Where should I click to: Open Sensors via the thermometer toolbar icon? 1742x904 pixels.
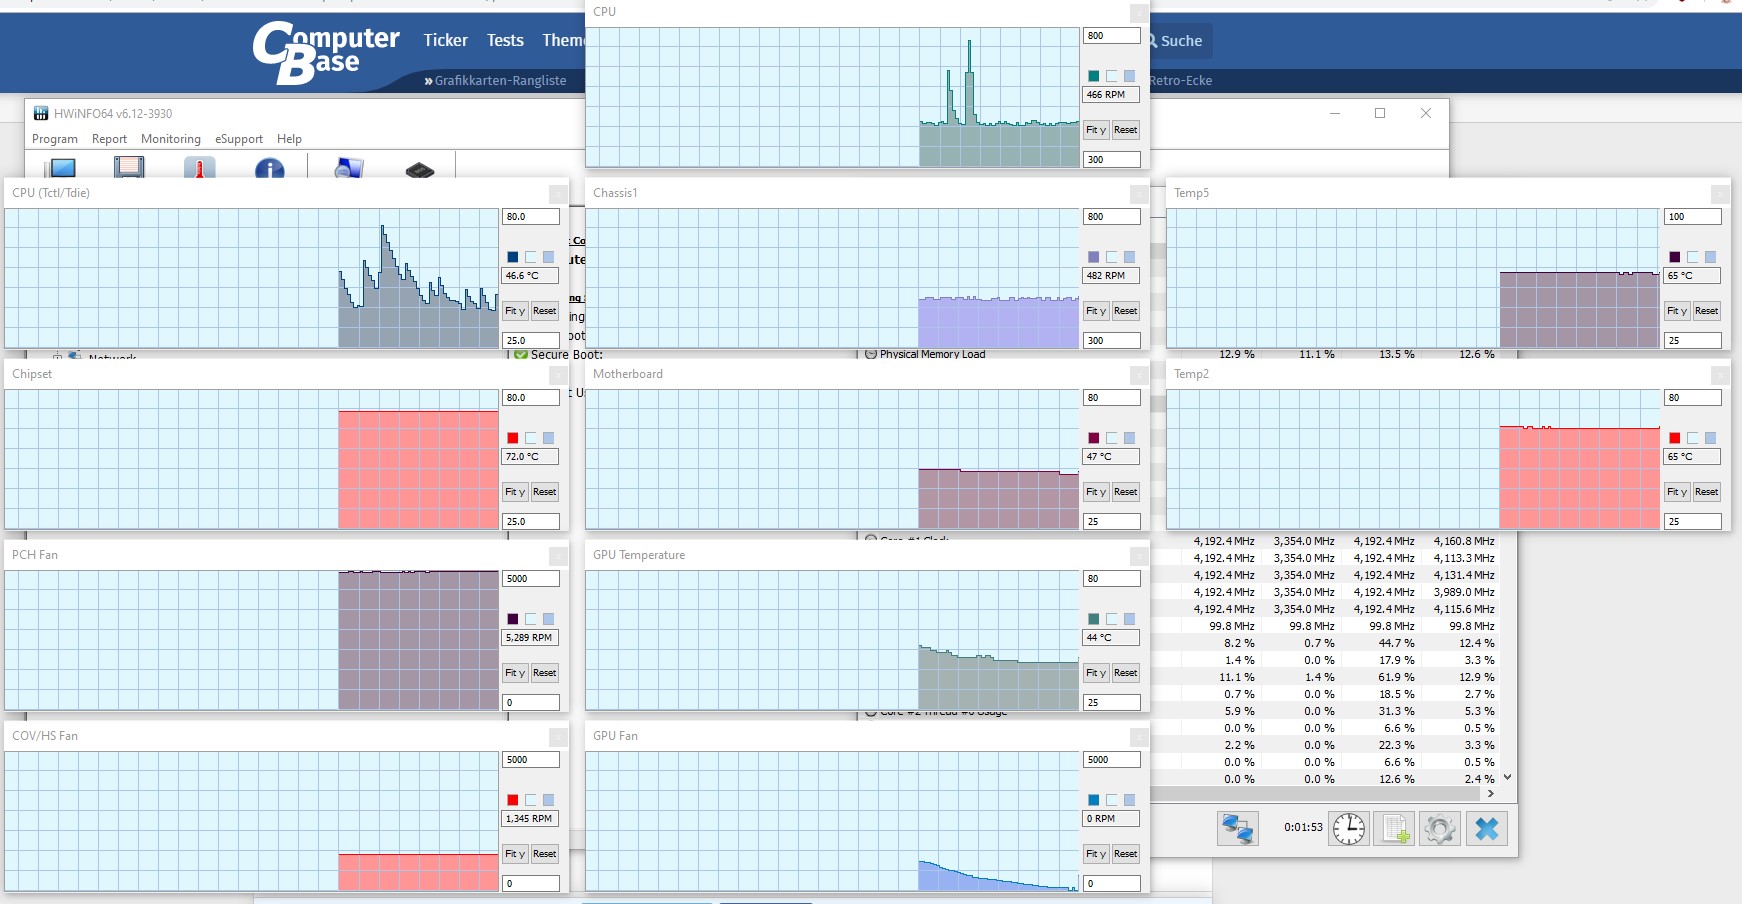click(x=199, y=168)
